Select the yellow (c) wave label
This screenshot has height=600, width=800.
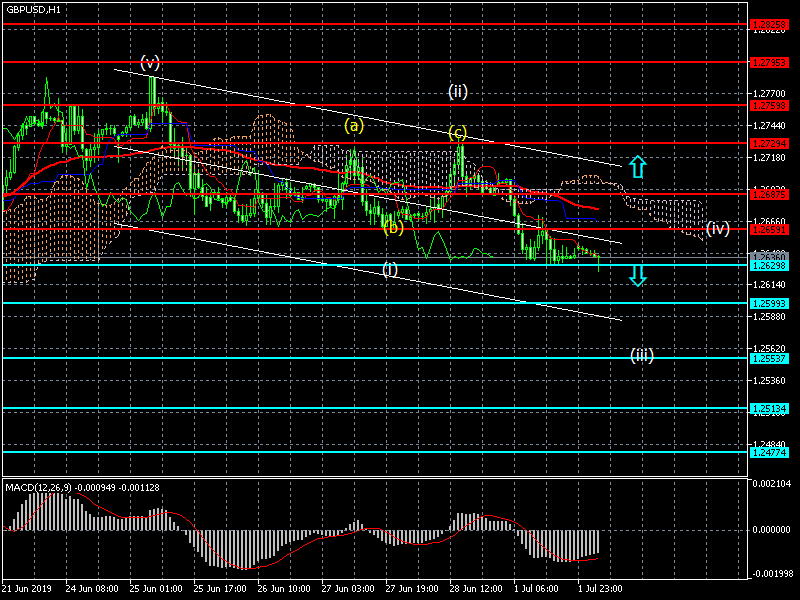coord(457,133)
